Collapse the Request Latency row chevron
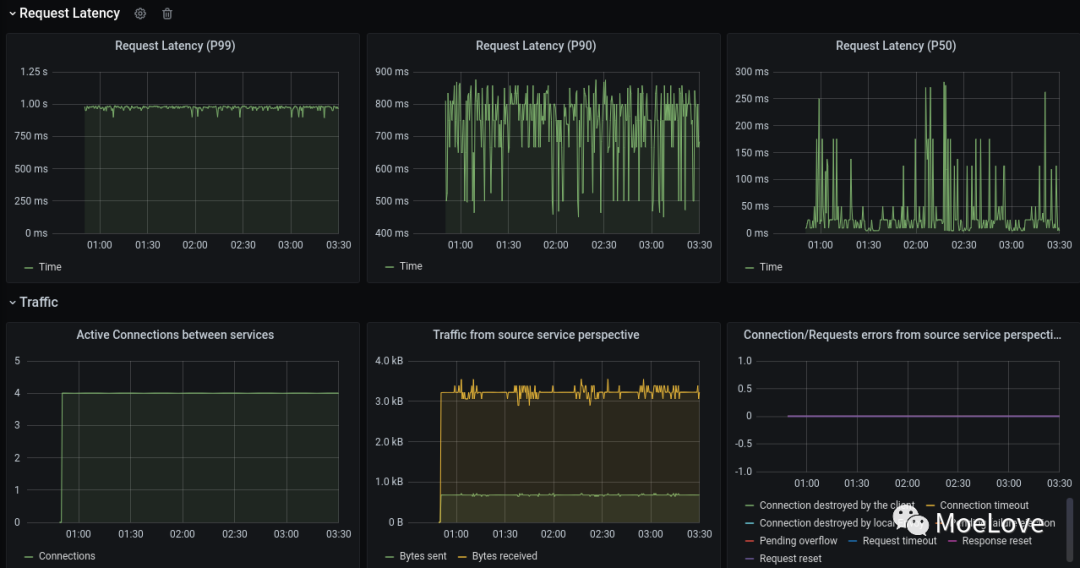This screenshot has width=1080, height=568. (12, 14)
